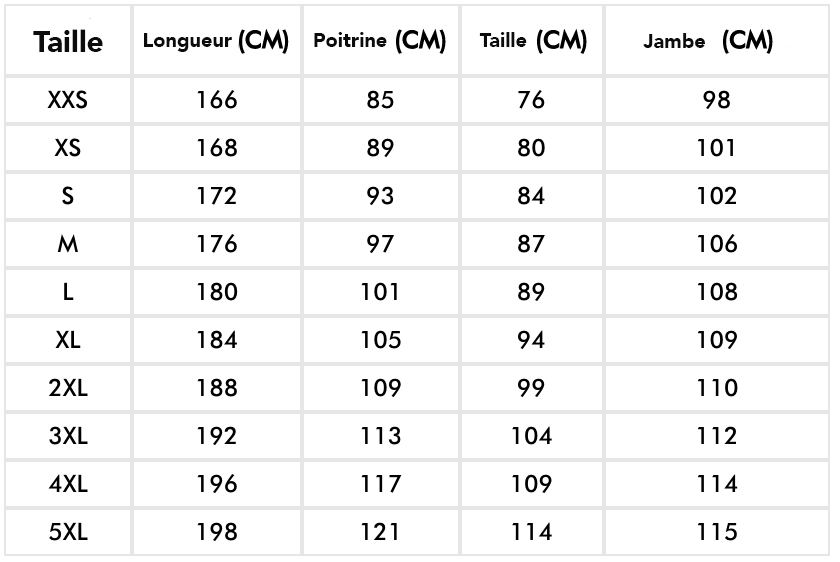Viewport: 840px width, 562px height.
Task: Click chest value 97 in M row
Action: 380,244
